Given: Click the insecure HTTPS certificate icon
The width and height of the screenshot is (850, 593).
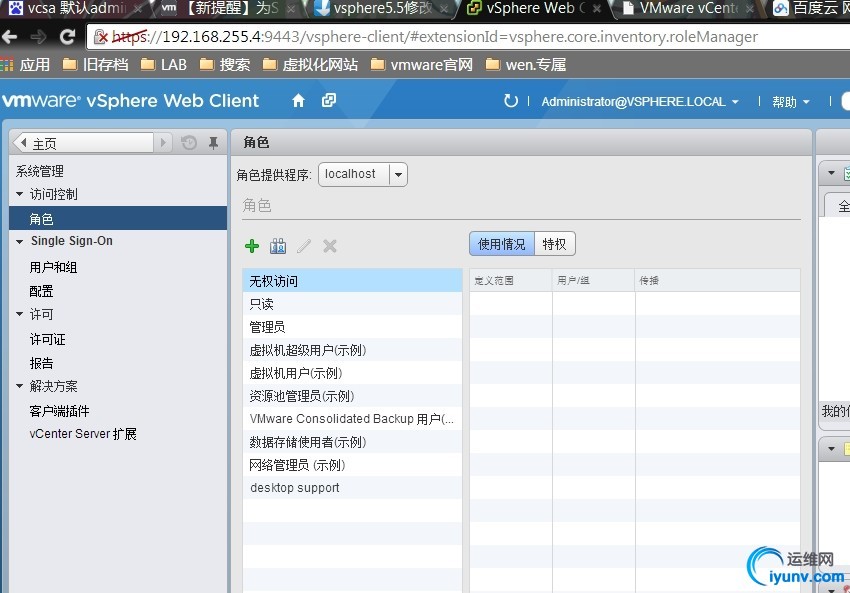Looking at the screenshot, I should 101,37.
